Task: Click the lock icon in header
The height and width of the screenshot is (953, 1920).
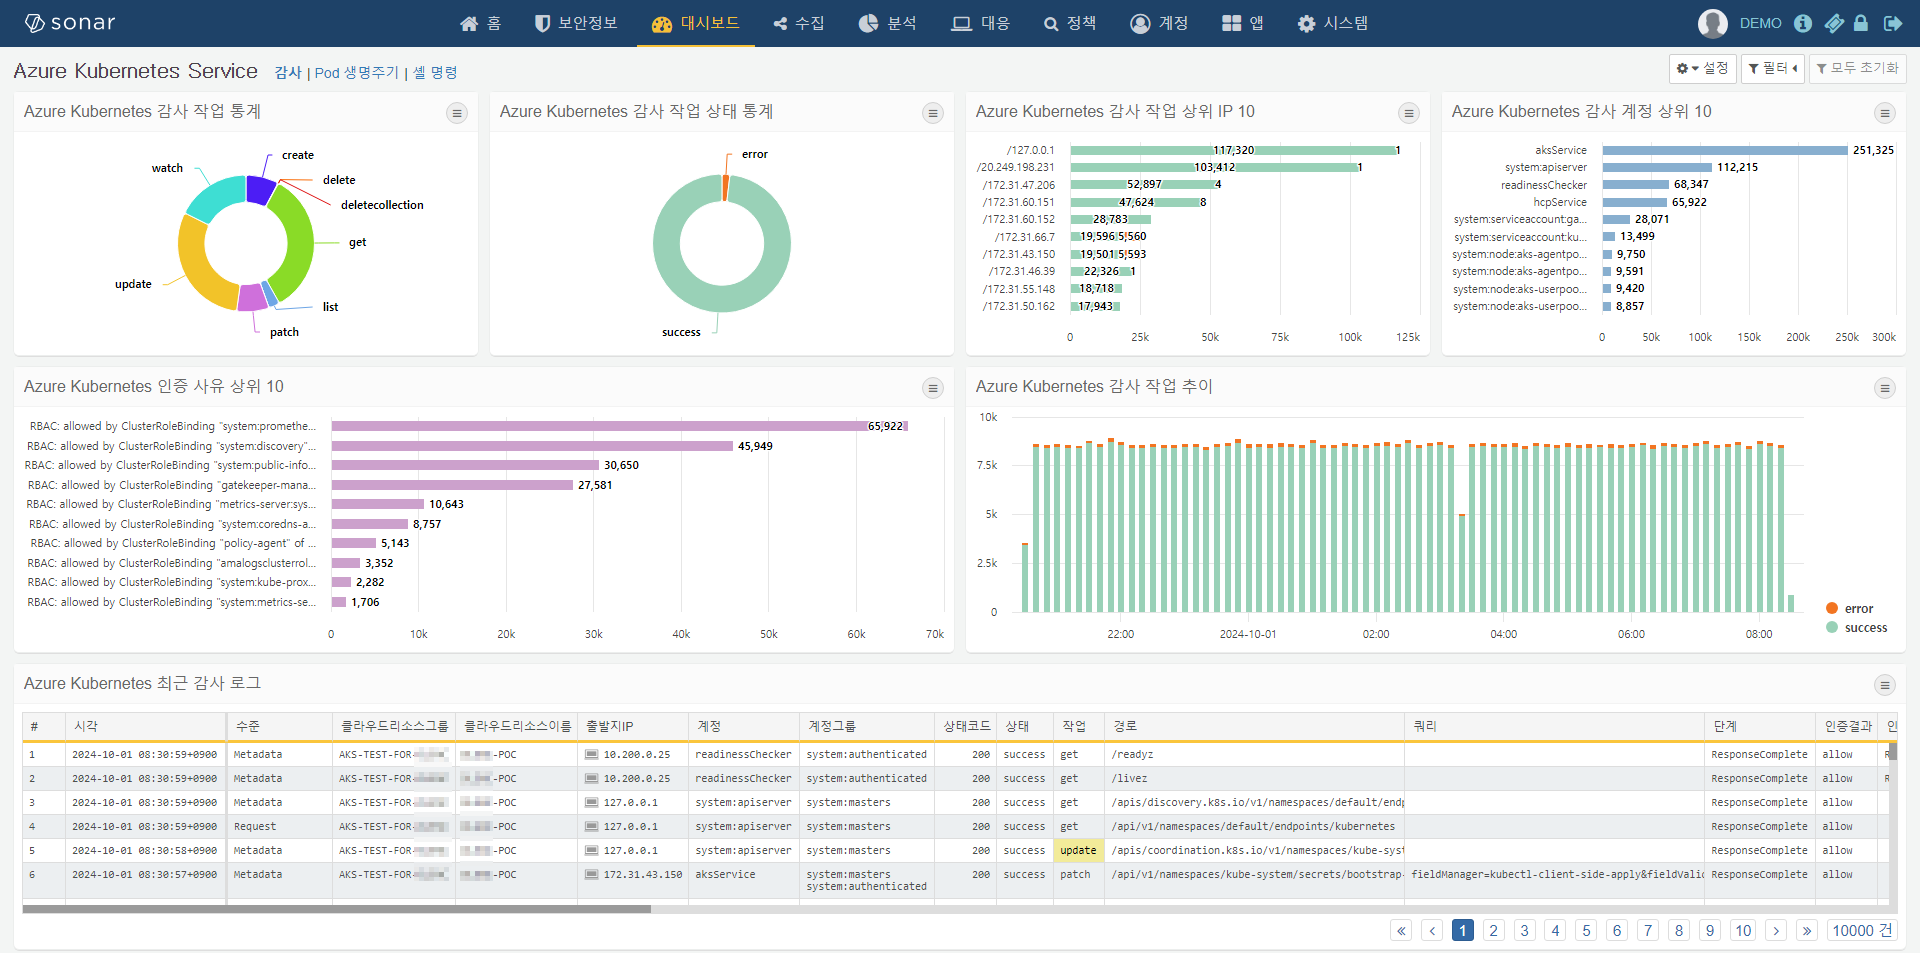Action: point(1861,23)
